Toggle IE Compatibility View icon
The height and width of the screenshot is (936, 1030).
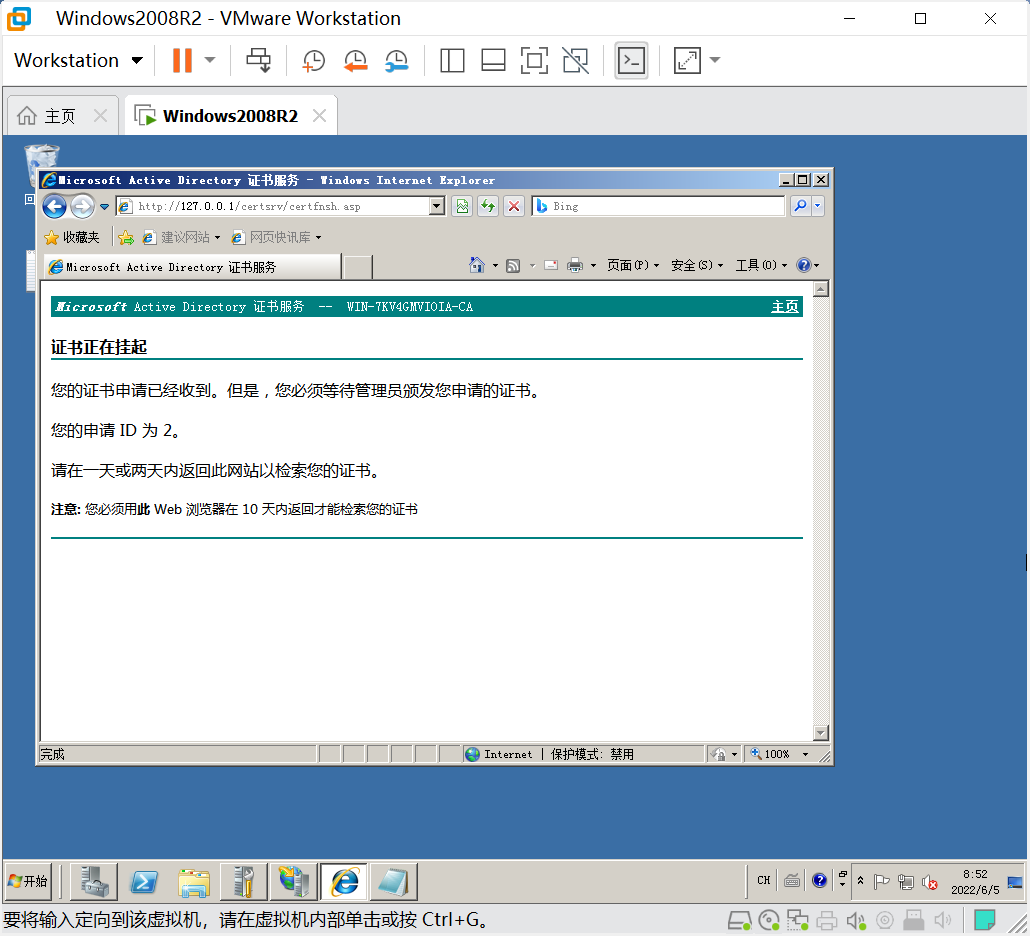[462, 206]
